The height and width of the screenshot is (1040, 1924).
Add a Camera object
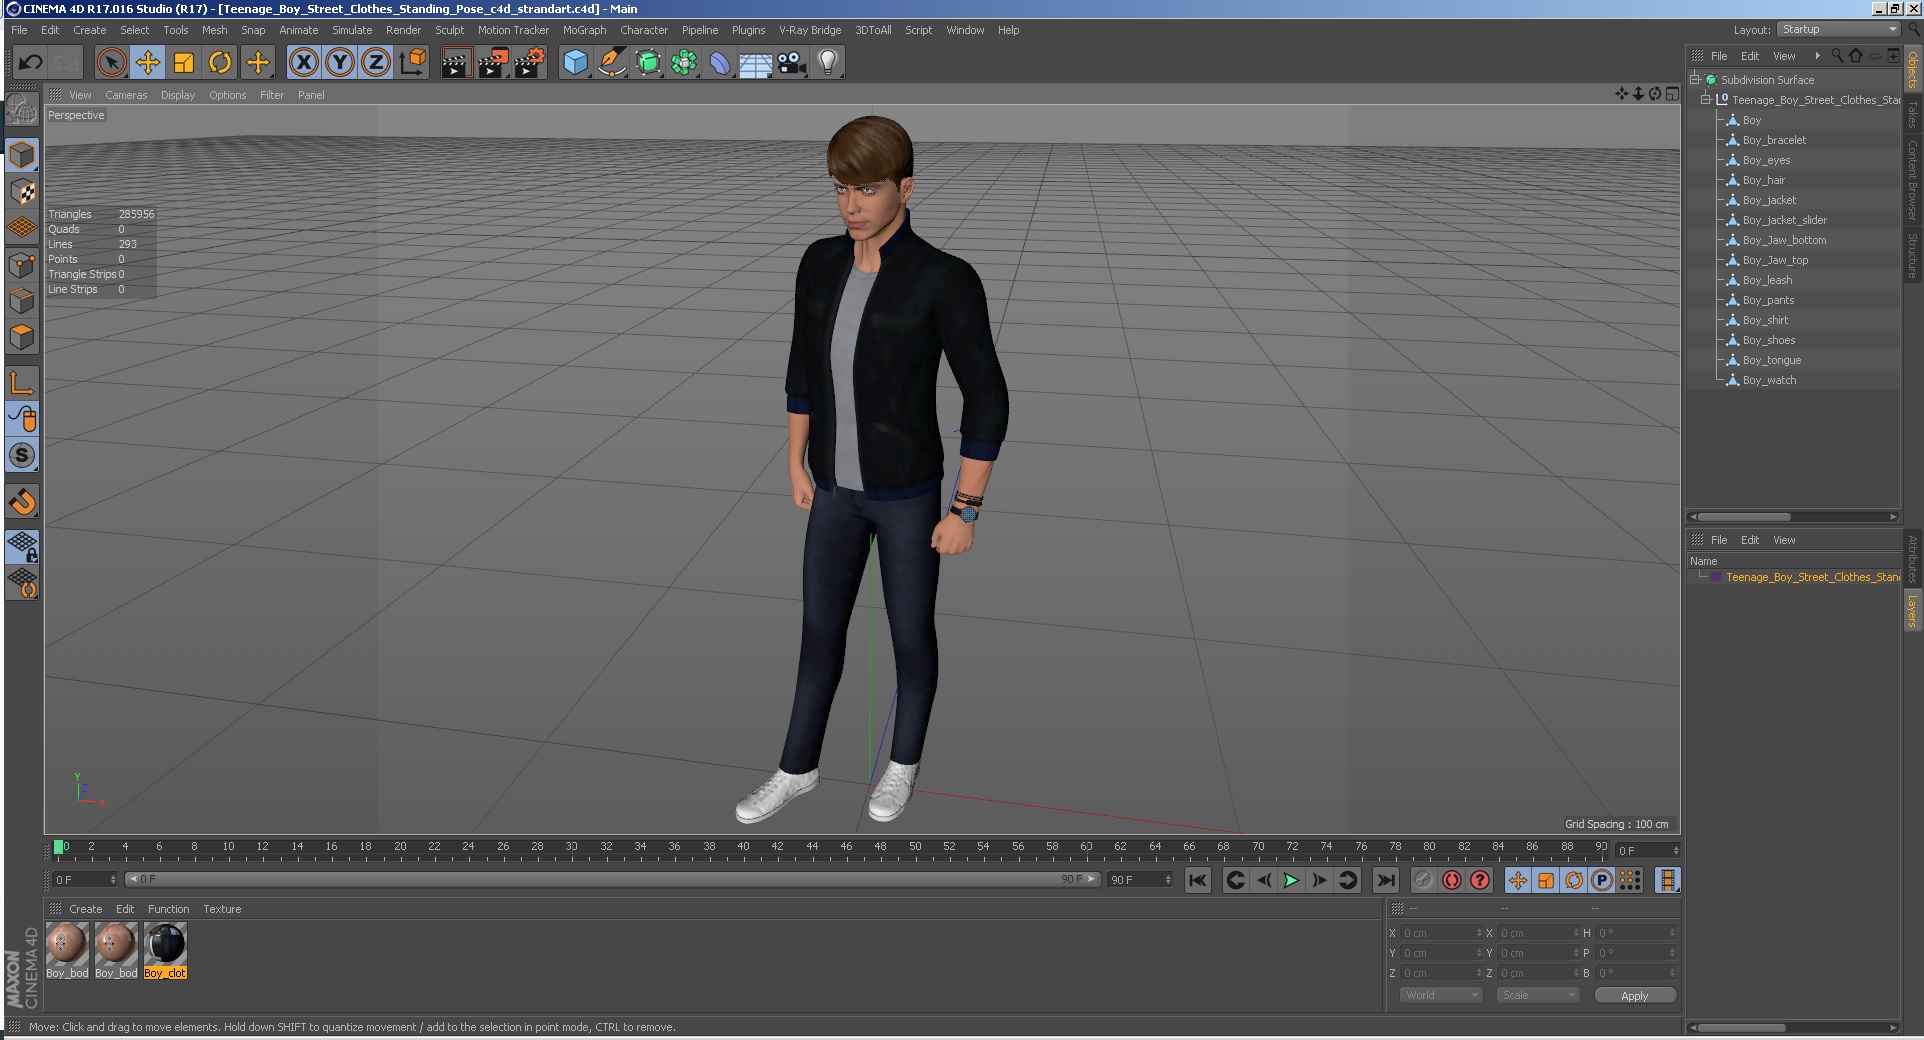792,63
